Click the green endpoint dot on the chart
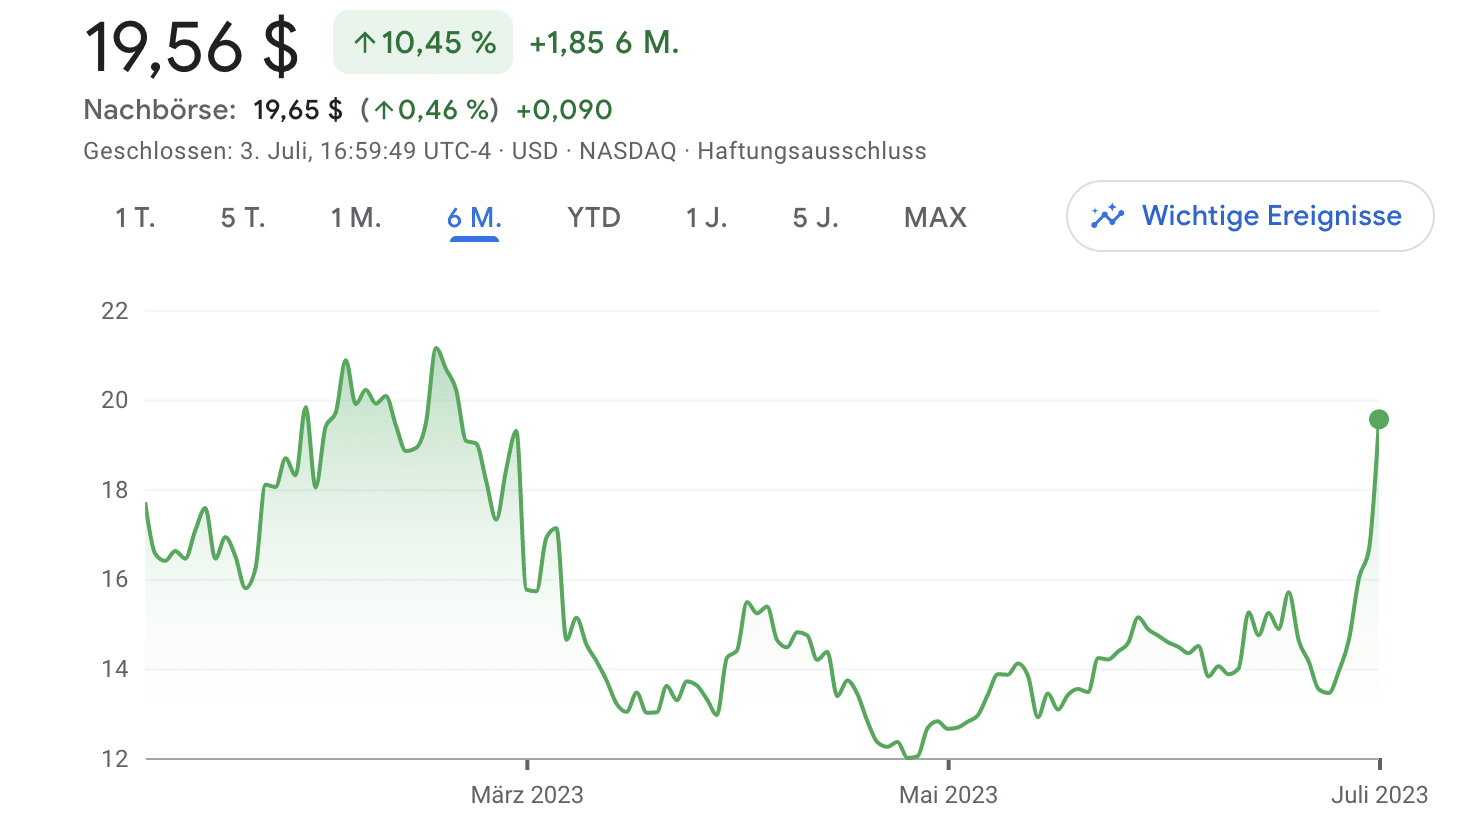 [x=1379, y=419]
